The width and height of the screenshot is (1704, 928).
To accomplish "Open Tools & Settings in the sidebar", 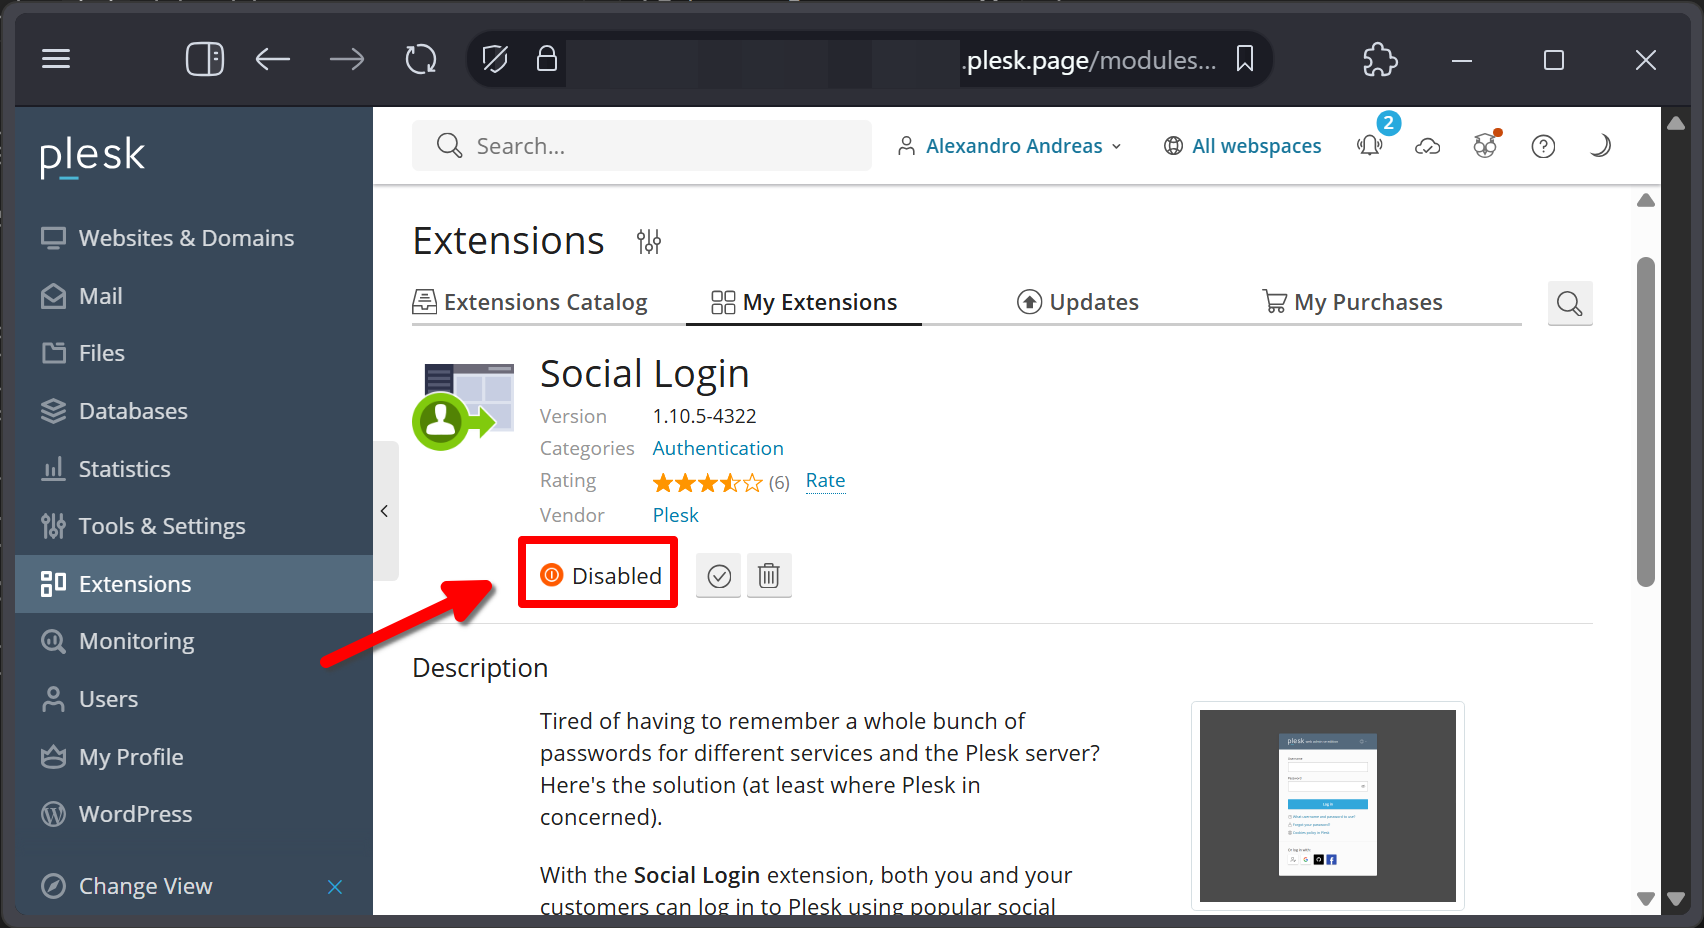I will [x=194, y=526].
